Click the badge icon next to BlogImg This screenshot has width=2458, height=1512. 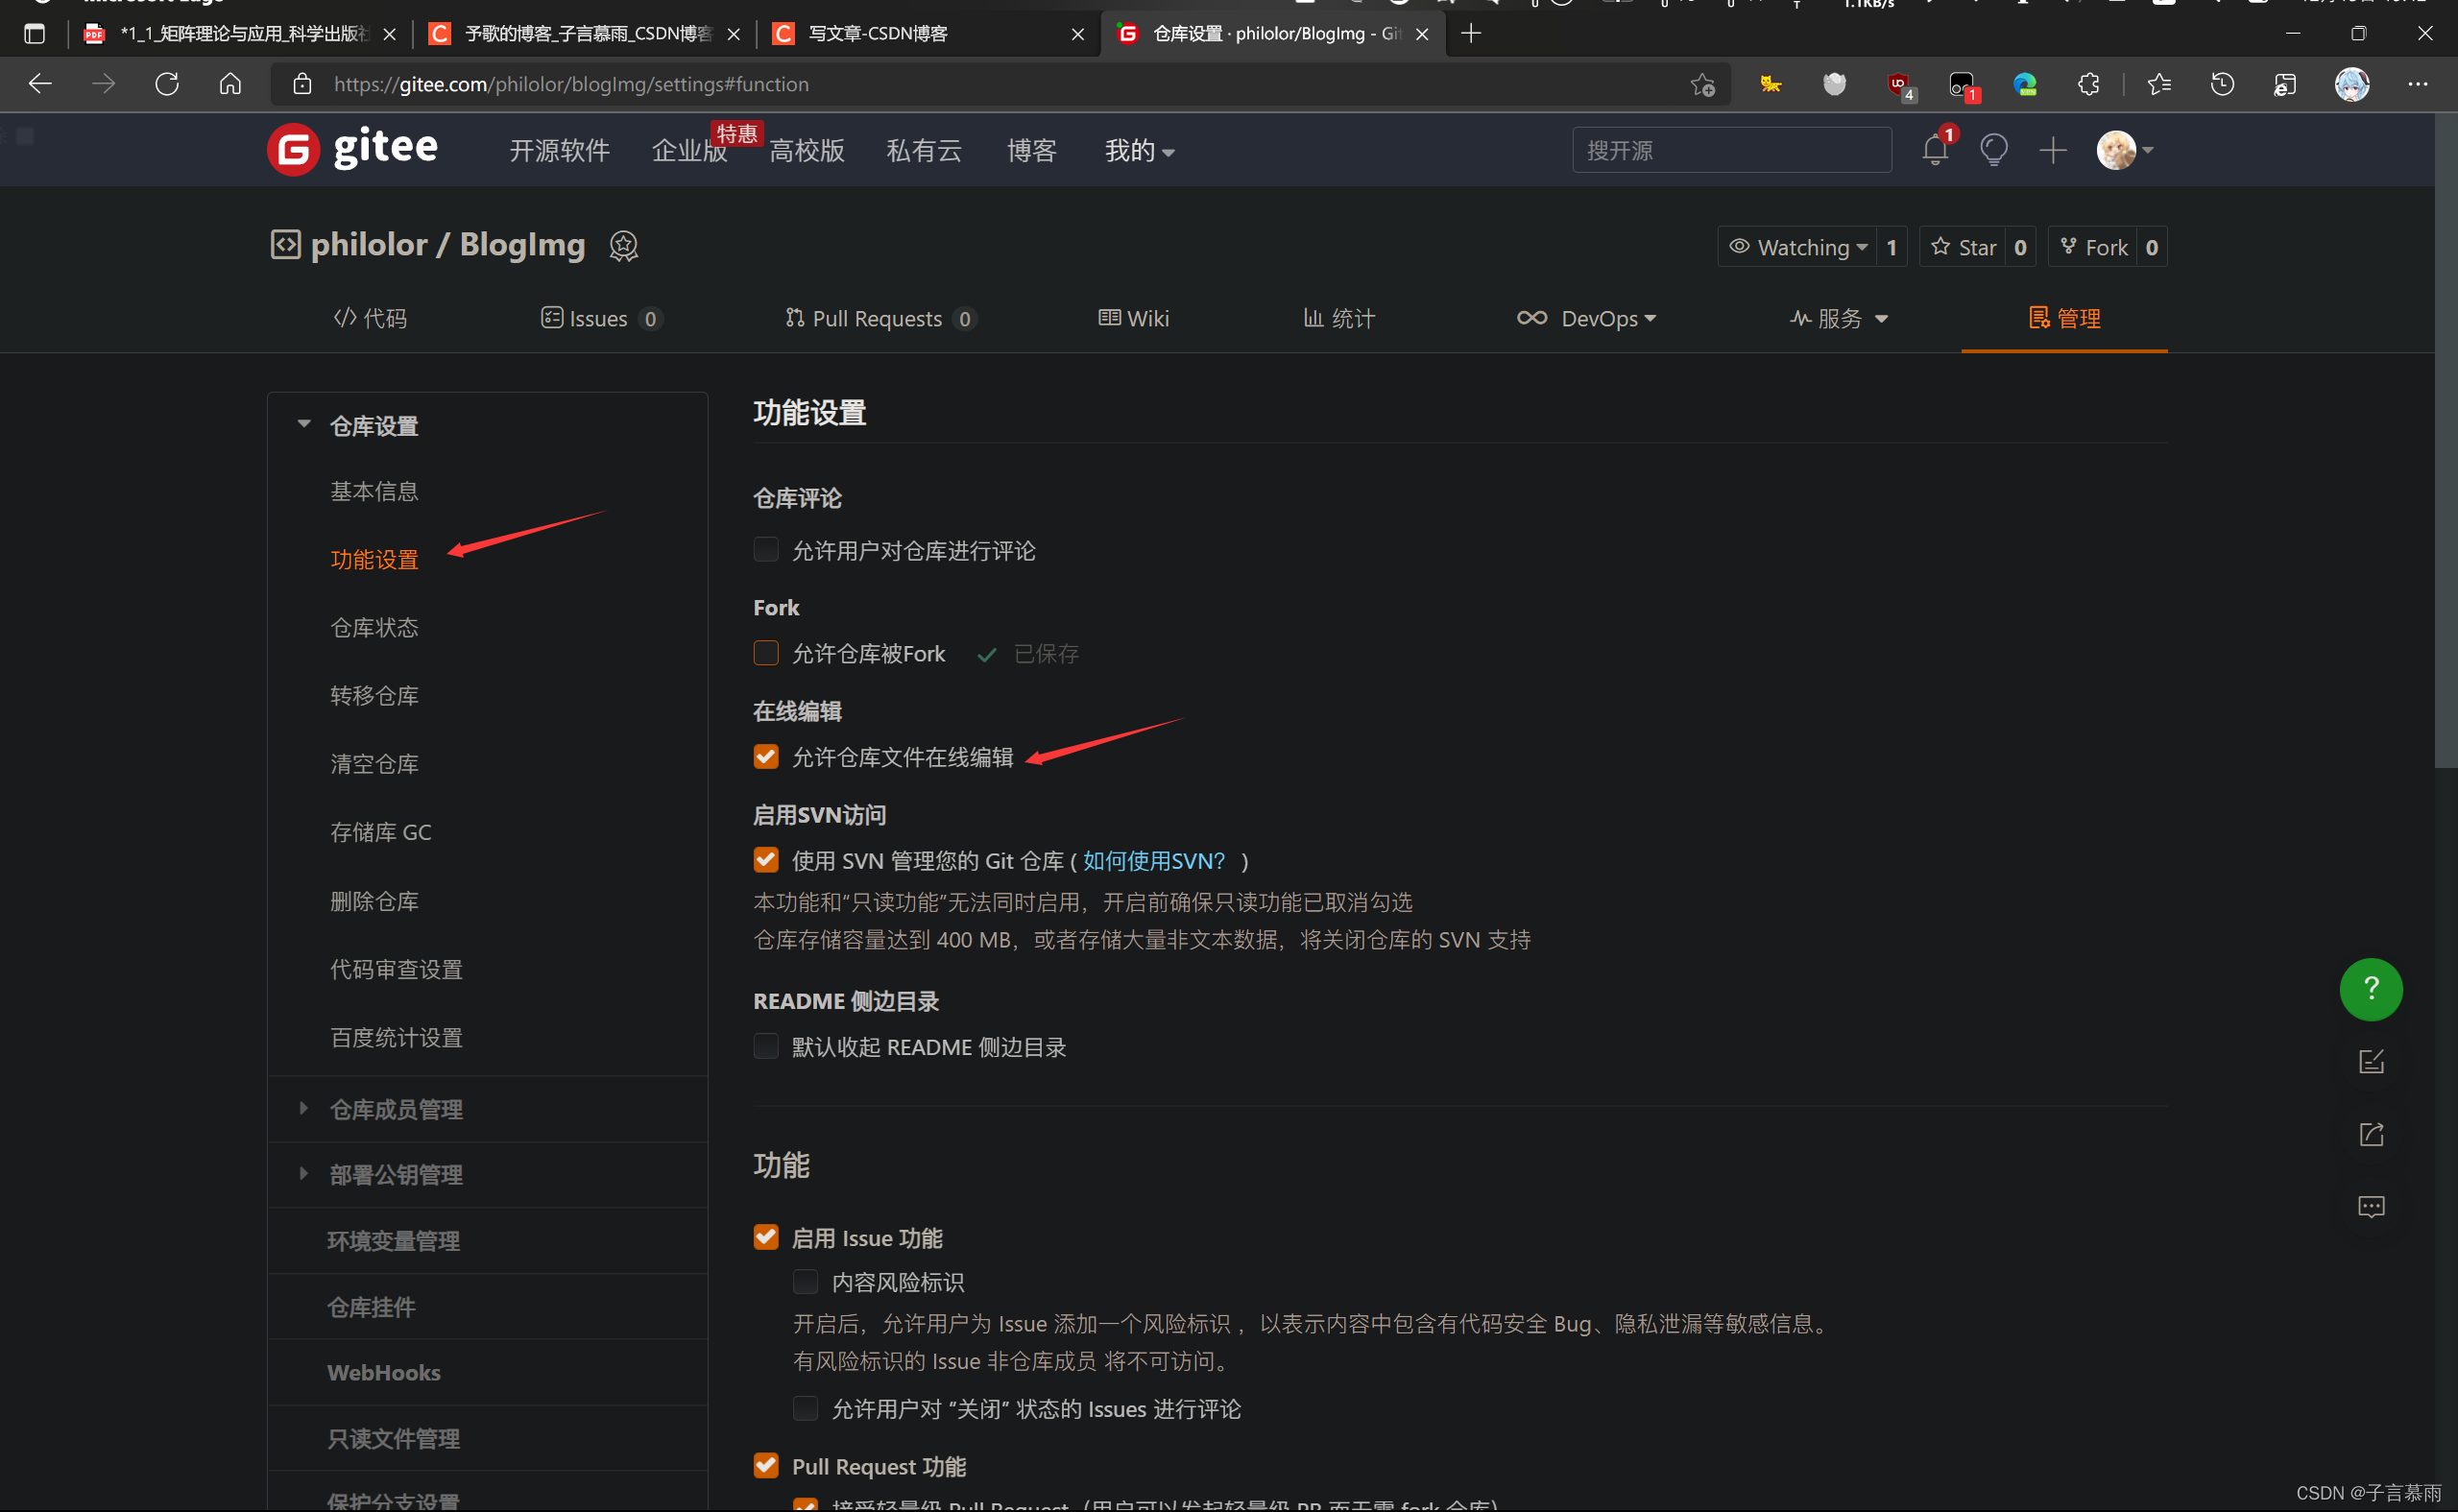pyautogui.click(x=623, y=245)
